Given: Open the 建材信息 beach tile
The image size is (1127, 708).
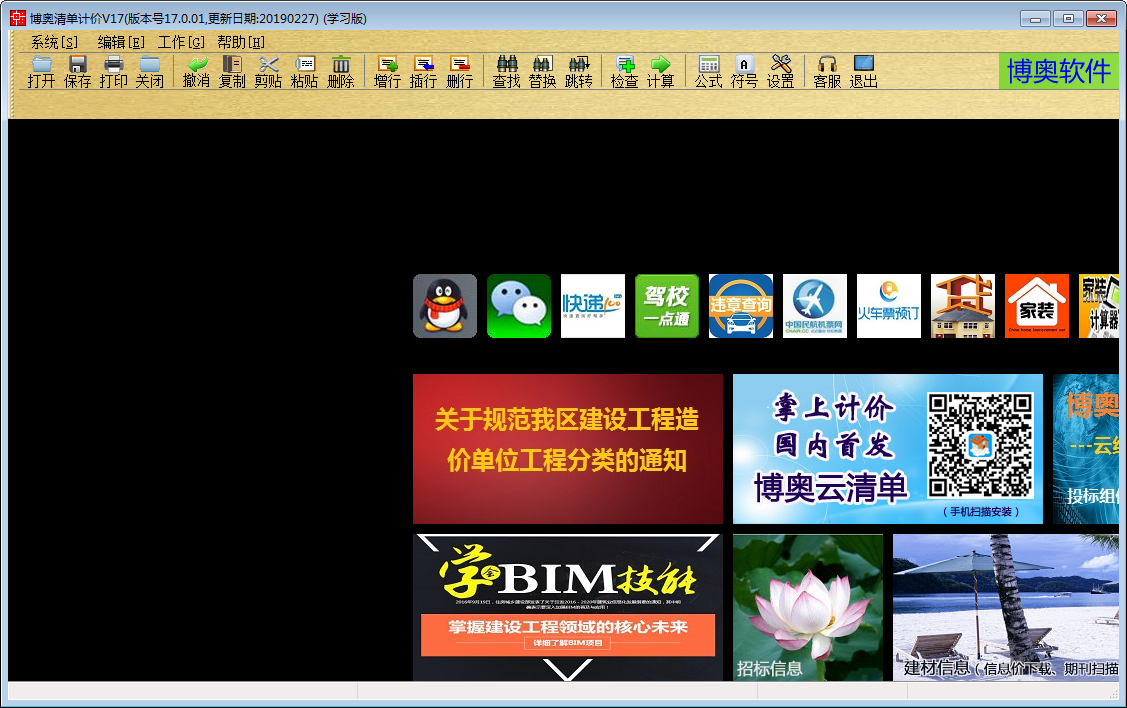Looking at the screenshot, I should (x=1006, y=607).
